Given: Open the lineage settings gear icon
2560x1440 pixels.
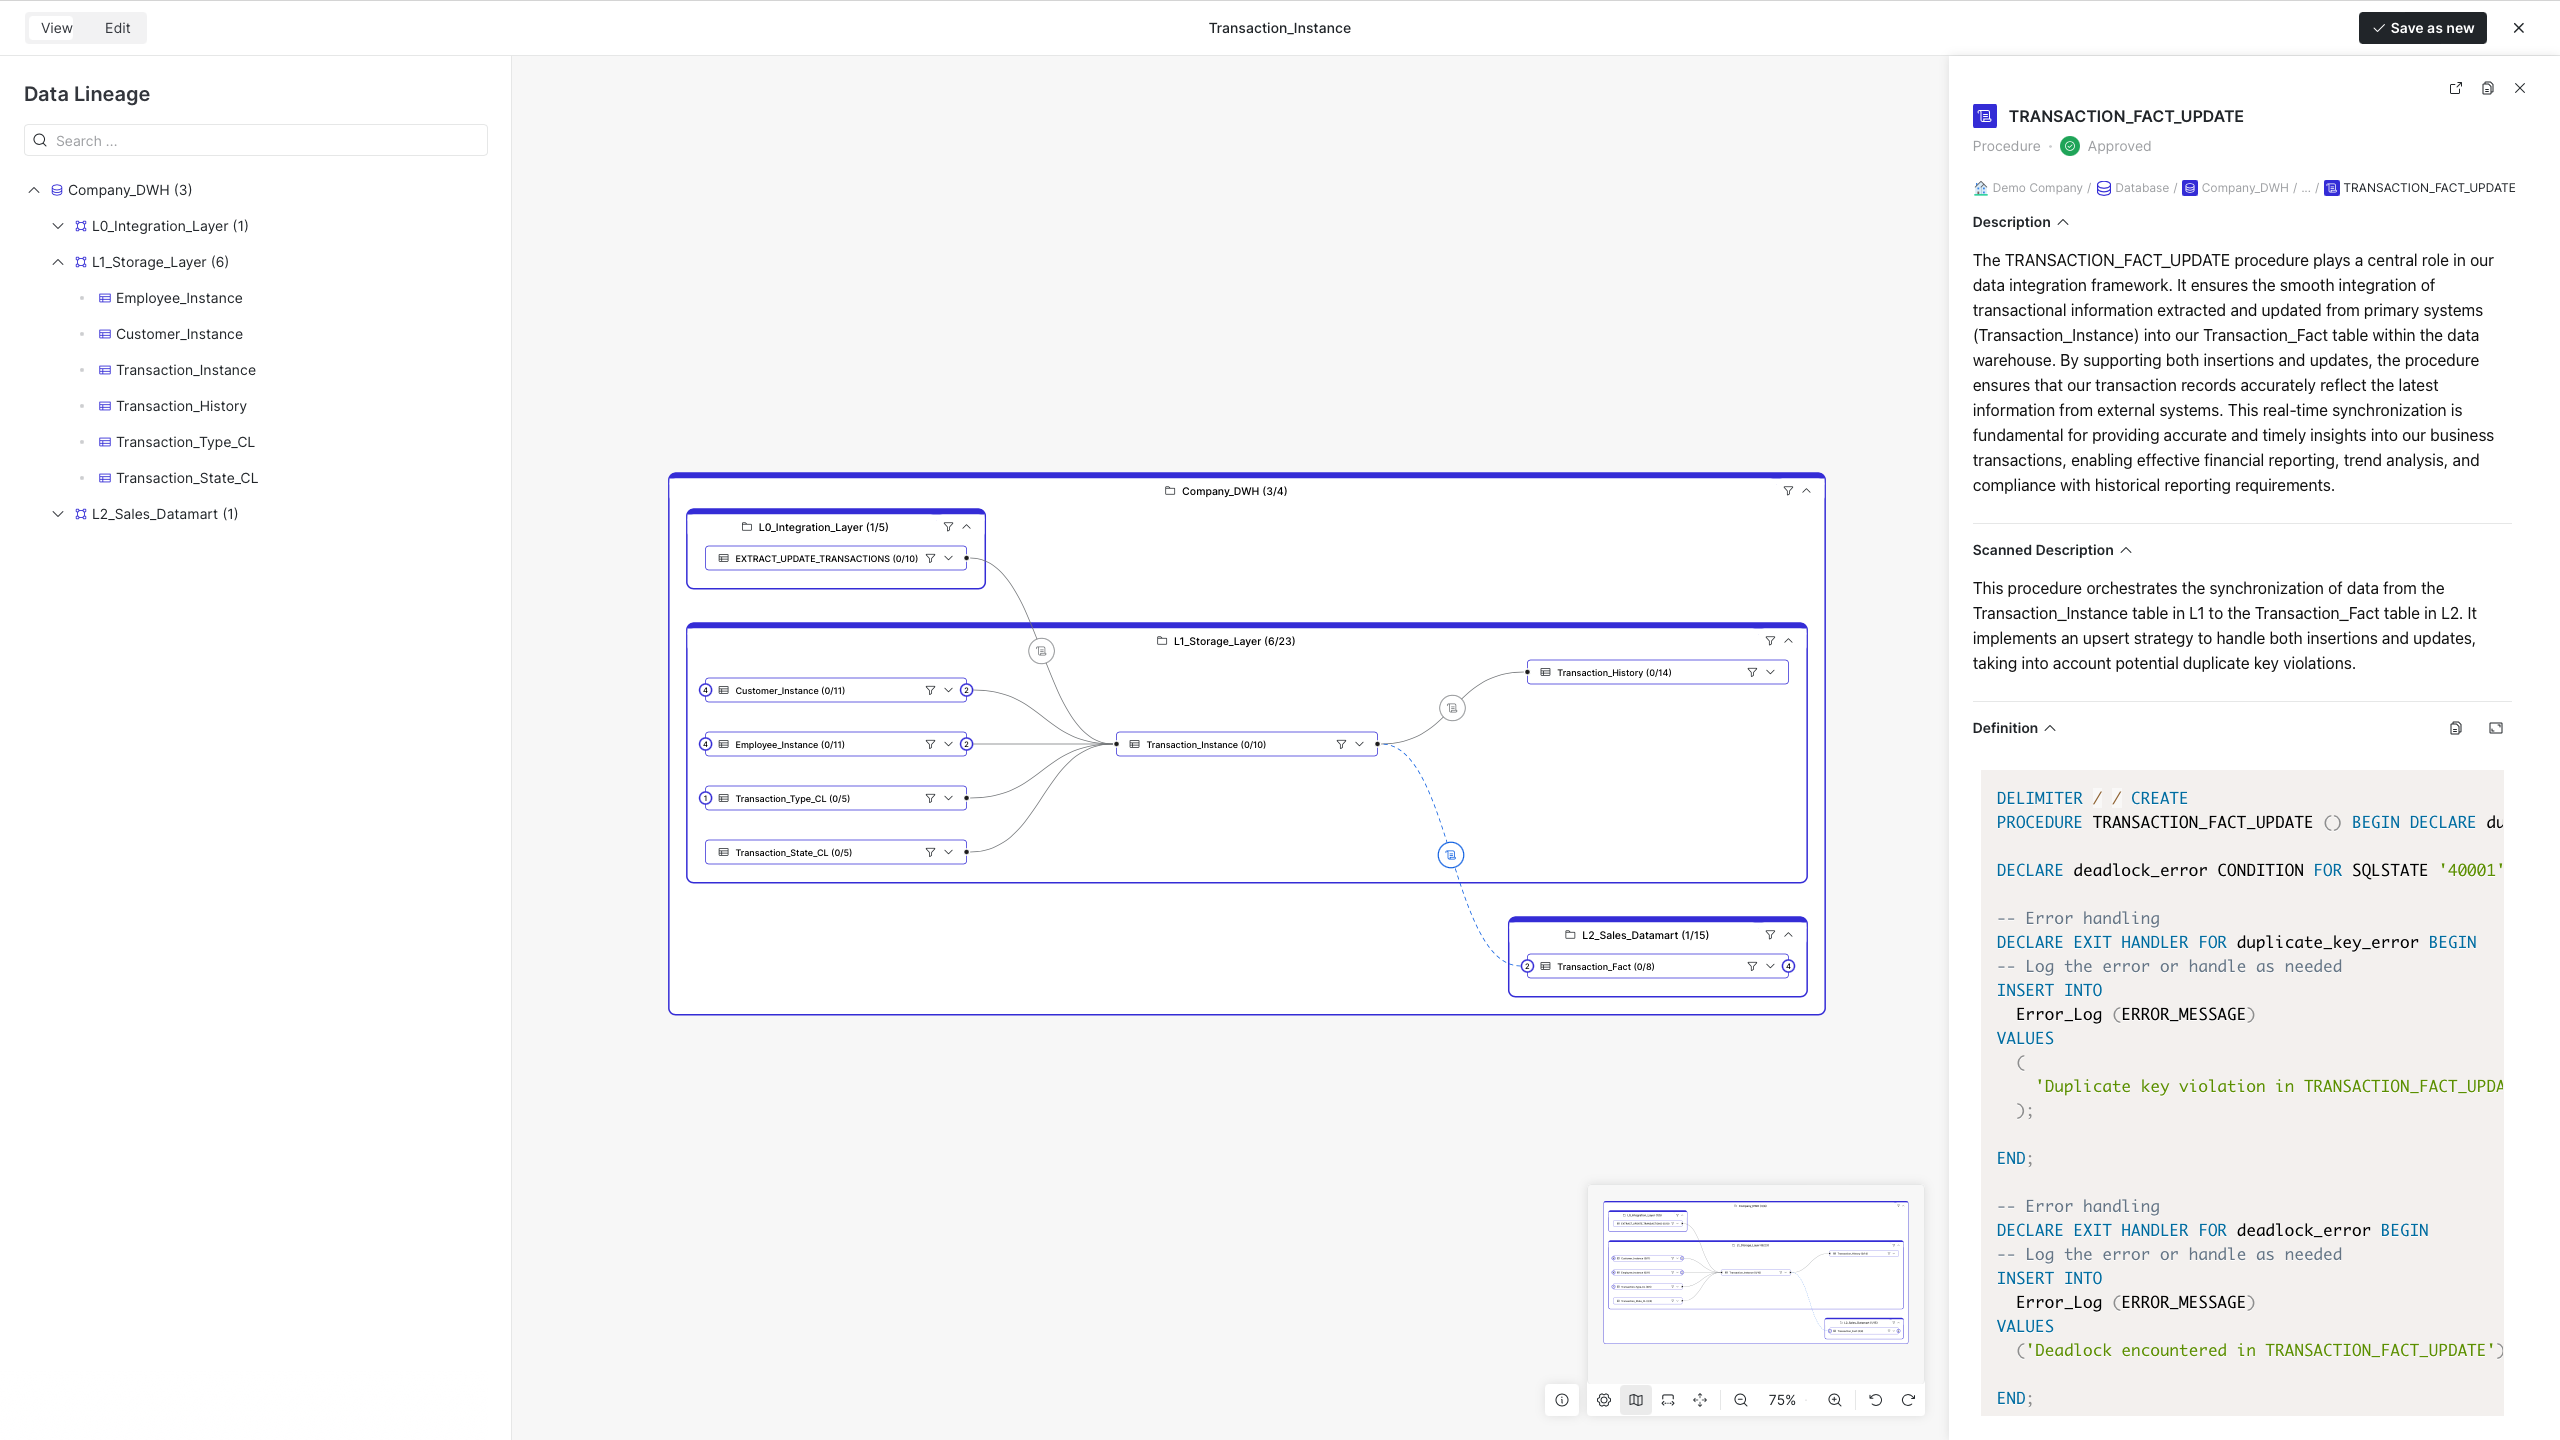Looking at the screenshot, I should click(1603, 1400).
